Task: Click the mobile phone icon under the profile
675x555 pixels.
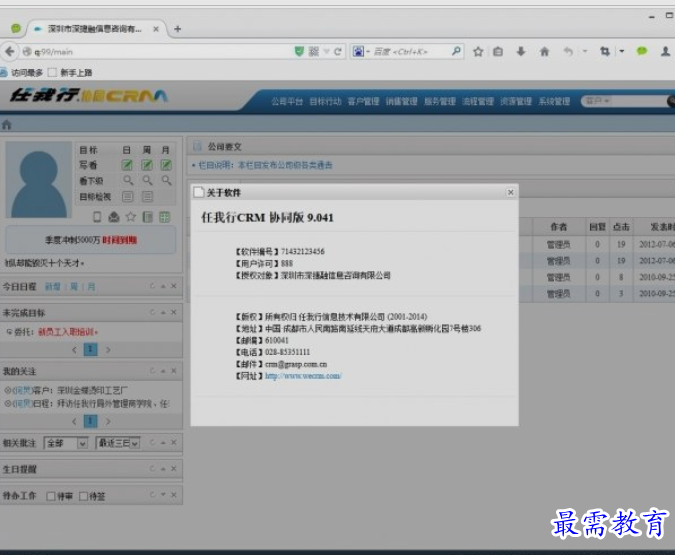Action: 97,217
